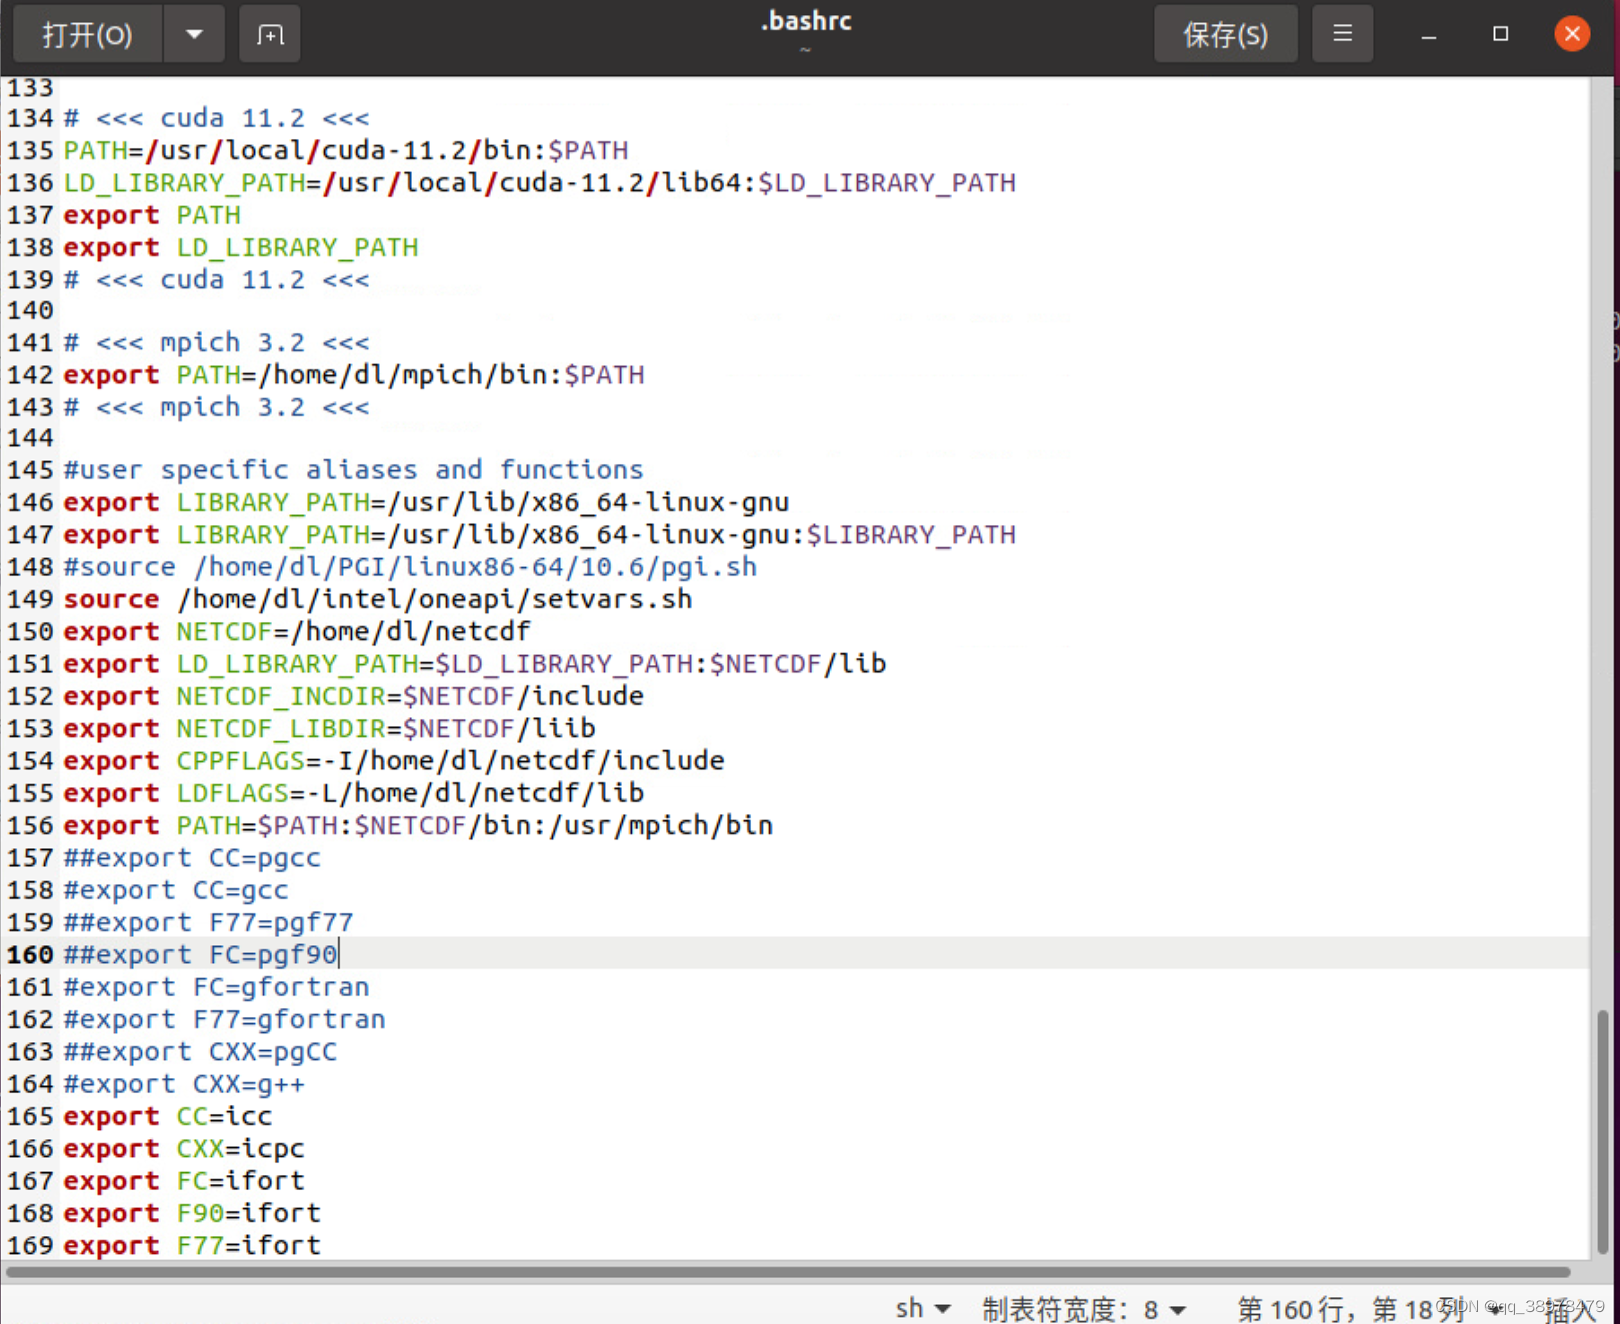1620x1324 pixels.
Task: Open a file using the 打开(O) button
Action: coord(86,33)
